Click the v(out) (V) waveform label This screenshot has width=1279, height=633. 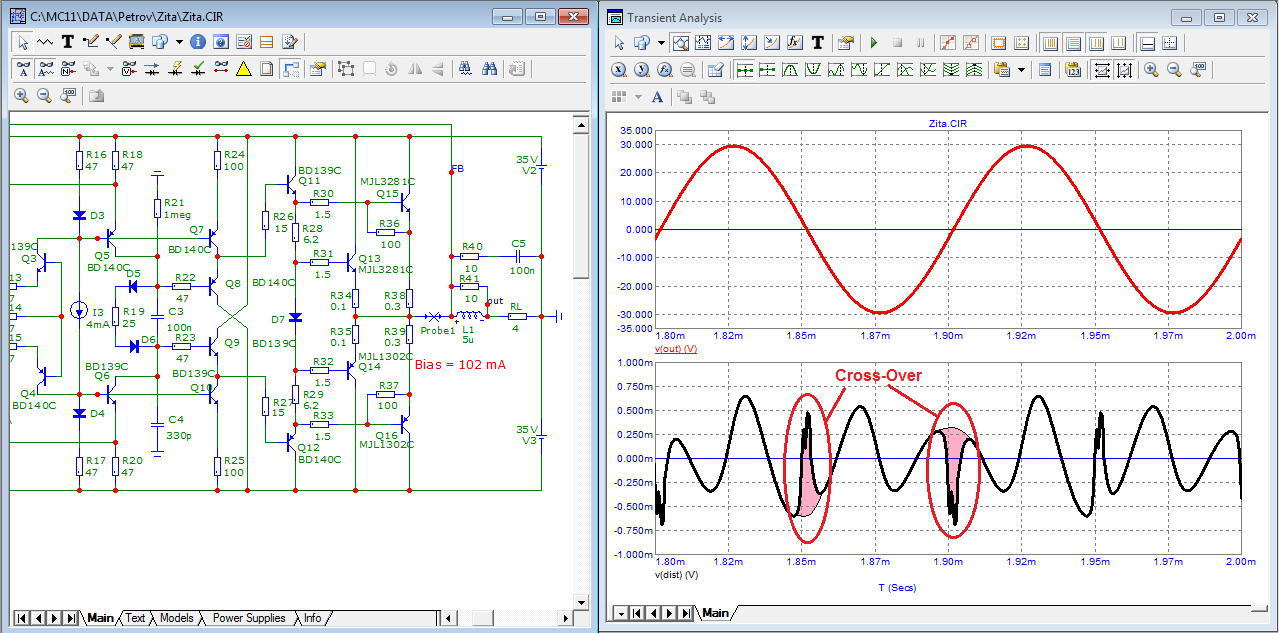pyautogui.click(x=677, y=348)
